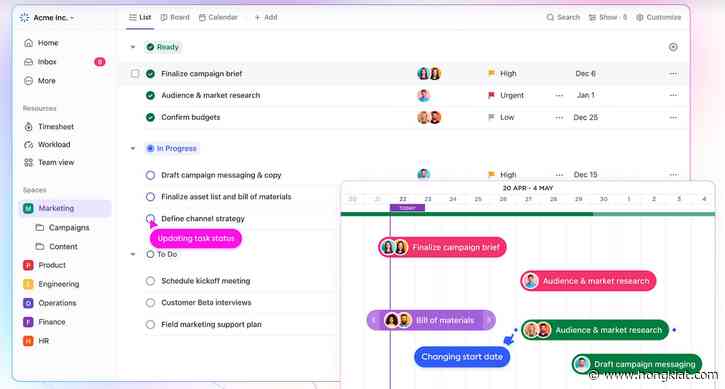Select the pink Audience & market research timeline bar
Screen dimensions: 725x389
588,281
